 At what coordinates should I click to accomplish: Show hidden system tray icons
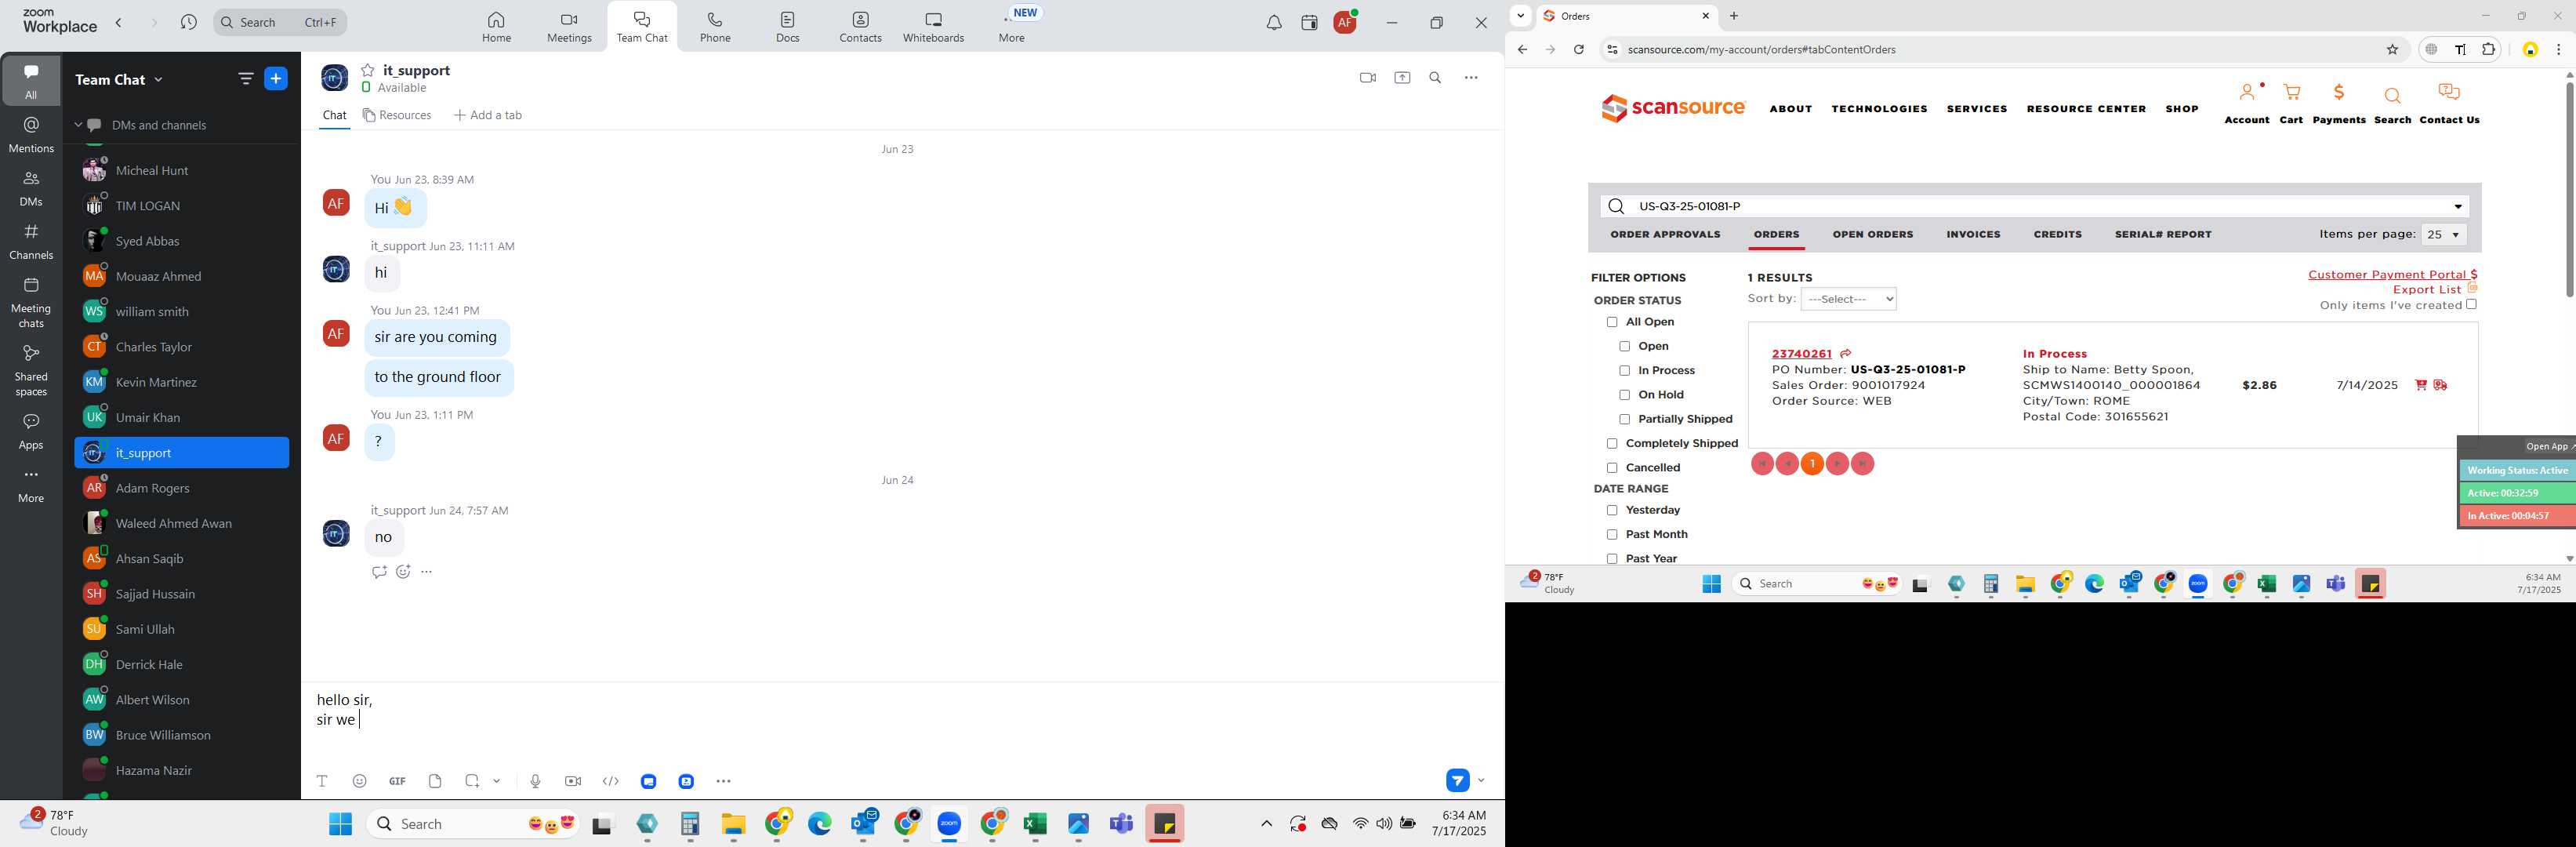coord(1266,824)
